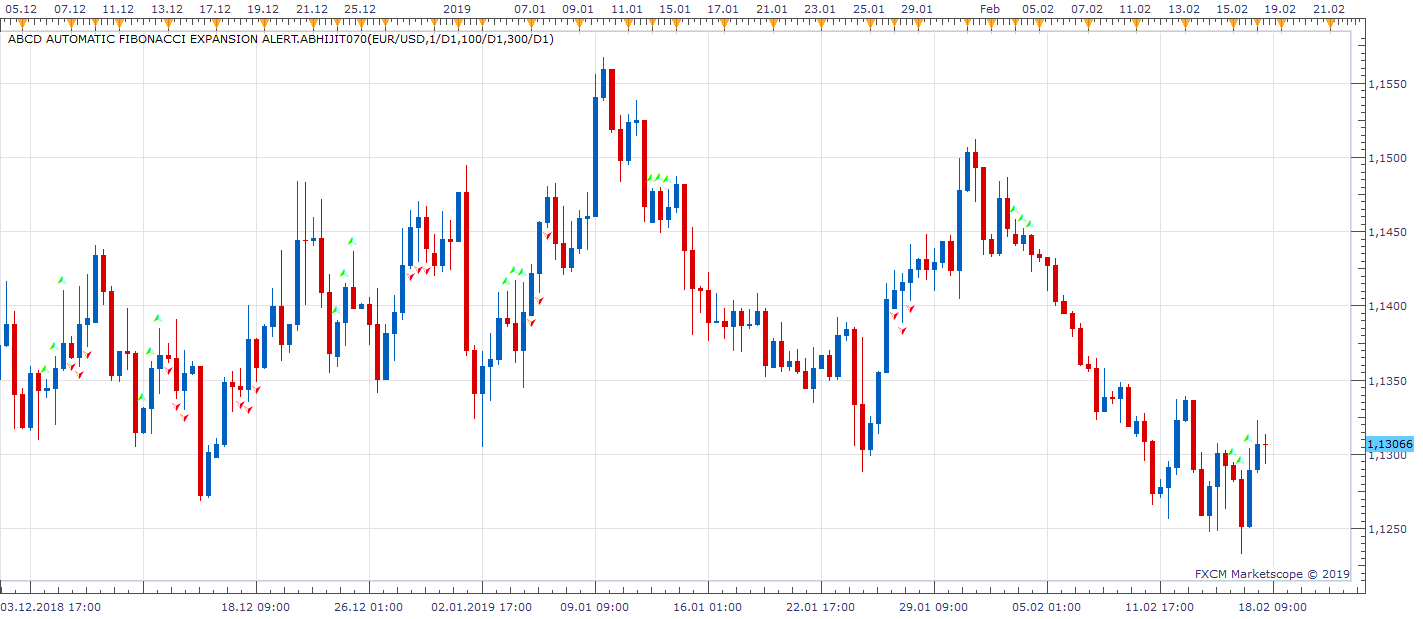This screenshot has height=619, width=1423.
Task: Click the 18.12 09:00 bottom time label
Action: point(255,607)
